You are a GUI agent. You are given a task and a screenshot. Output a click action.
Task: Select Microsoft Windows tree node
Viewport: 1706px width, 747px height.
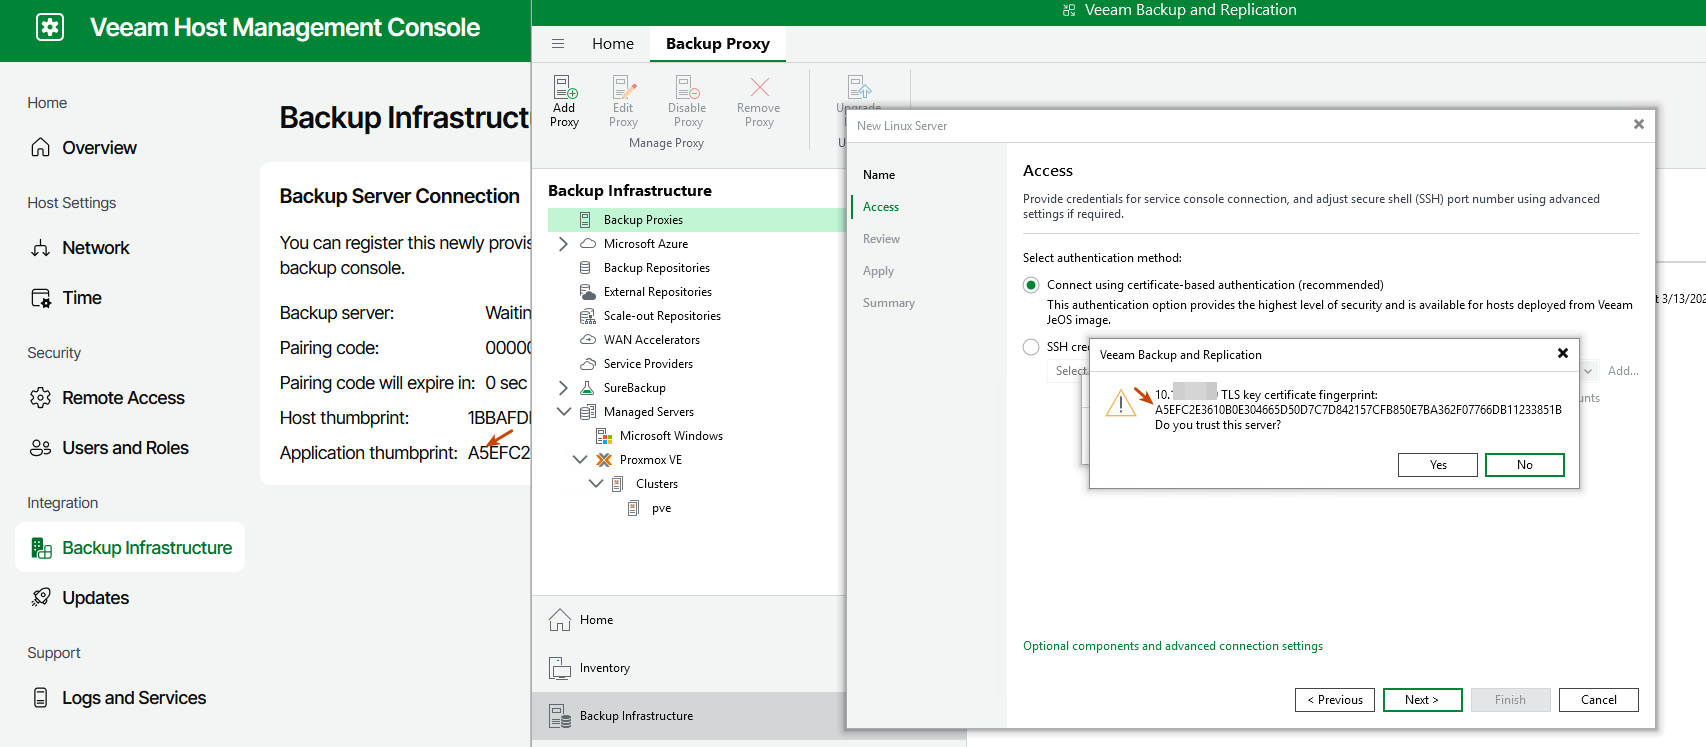pyautogui.click(x=670, y=436)
